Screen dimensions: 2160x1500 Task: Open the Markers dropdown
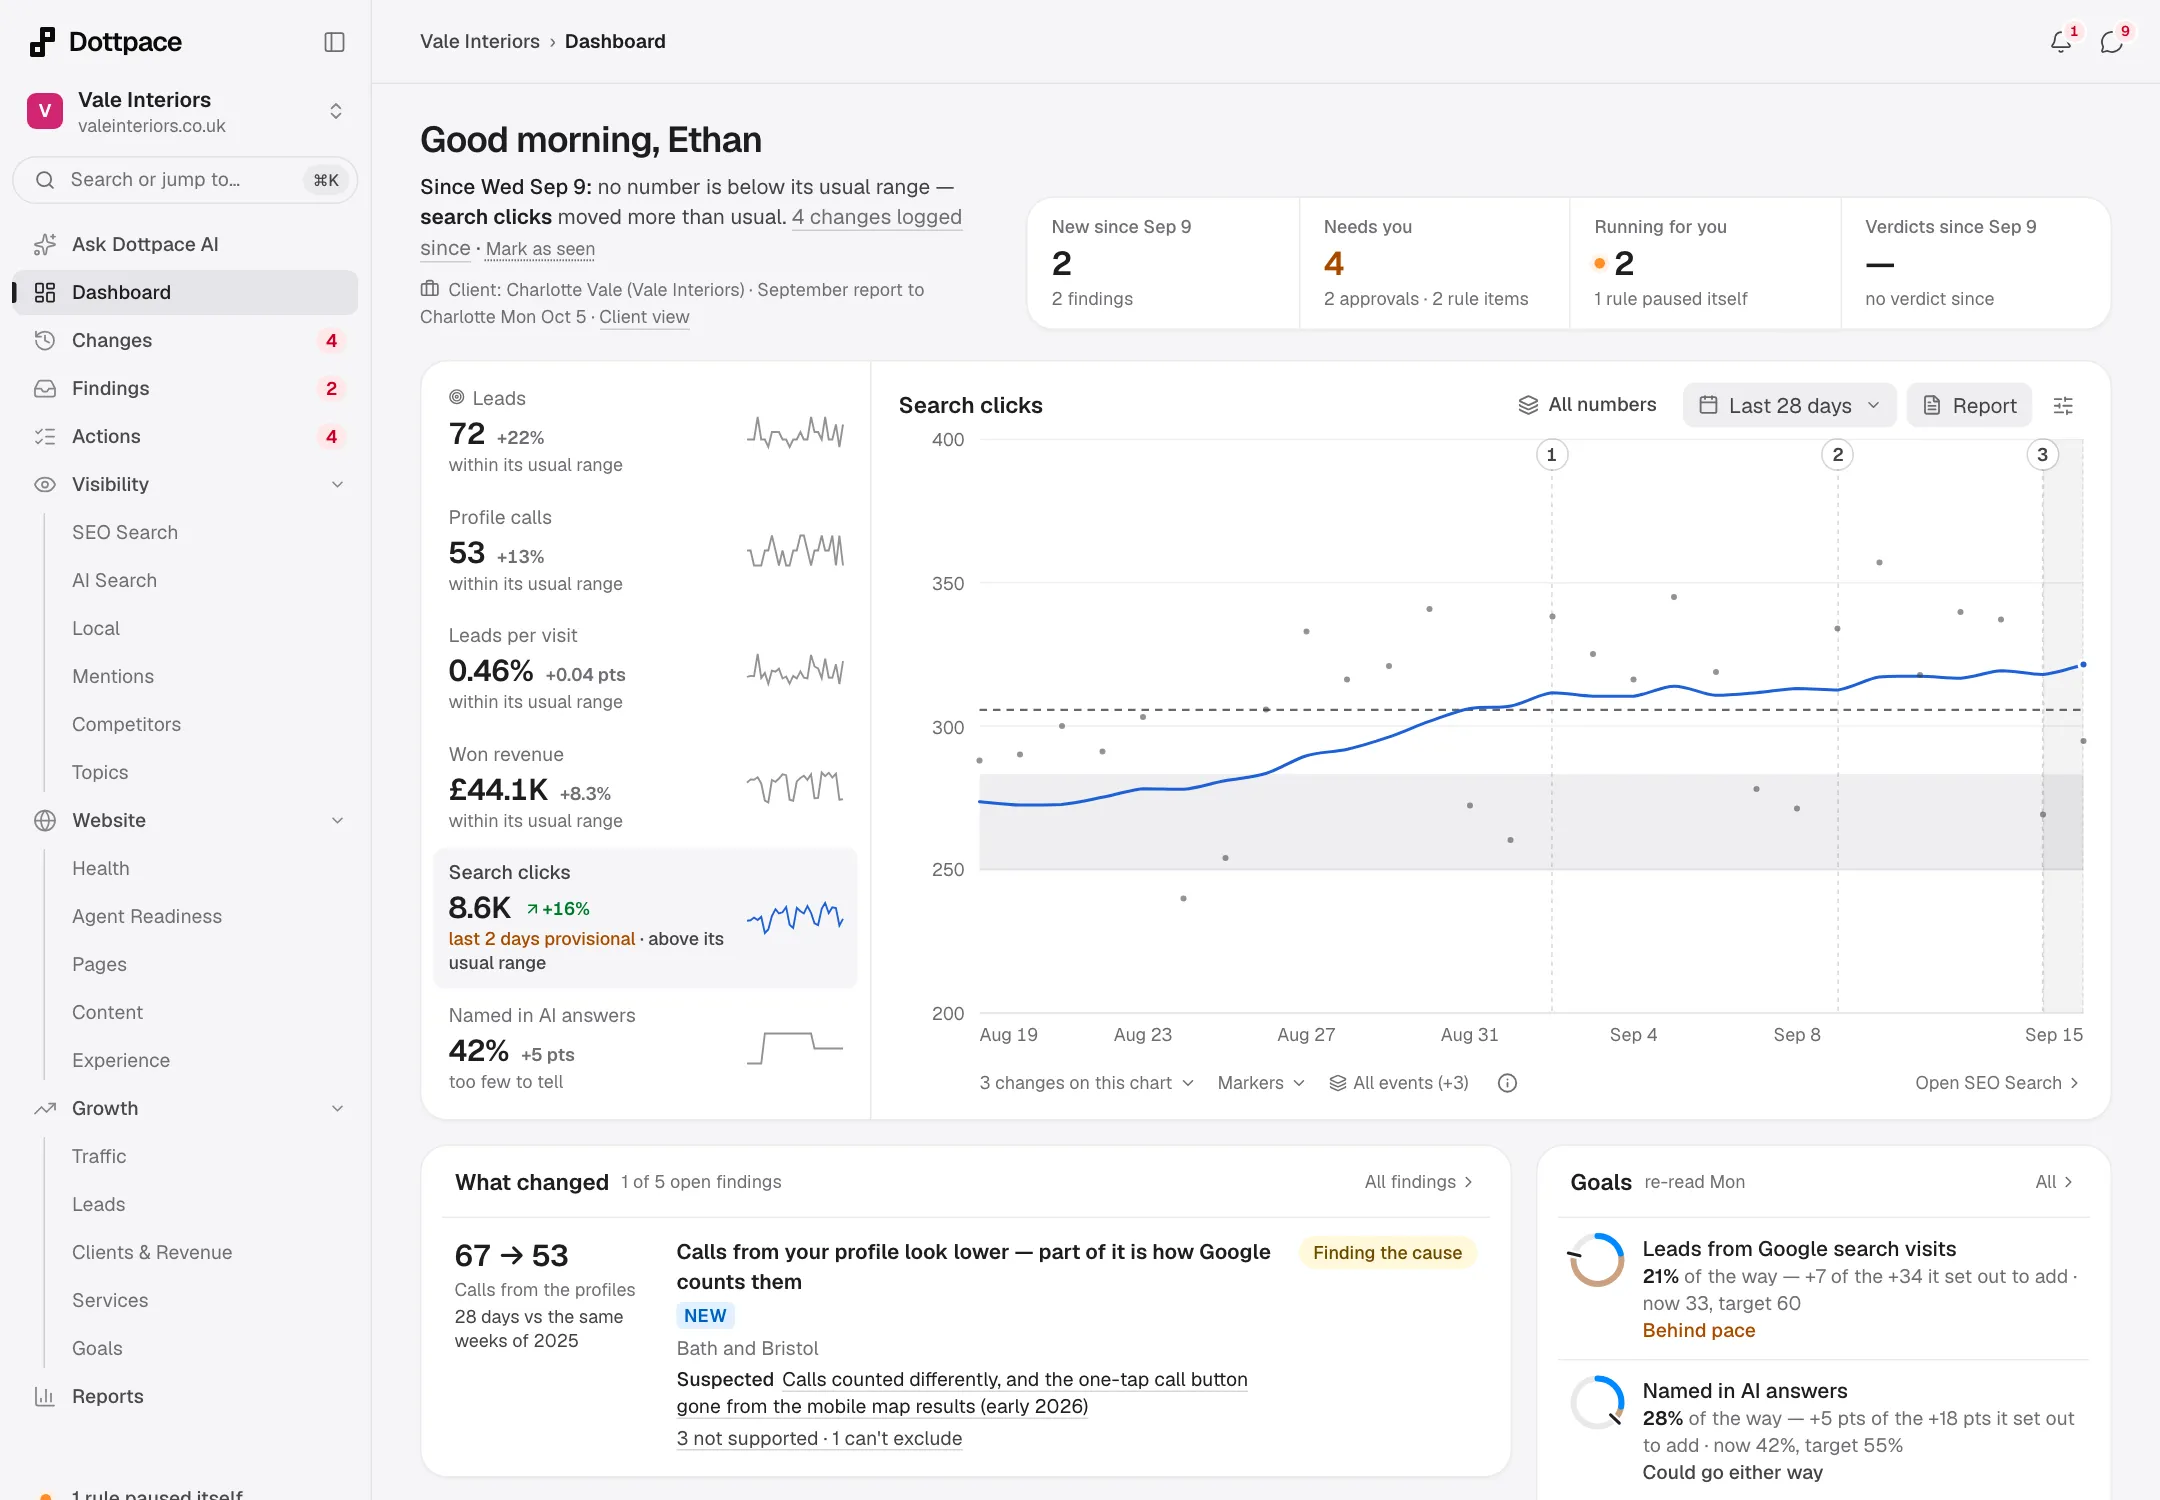coord(1261,1083)
